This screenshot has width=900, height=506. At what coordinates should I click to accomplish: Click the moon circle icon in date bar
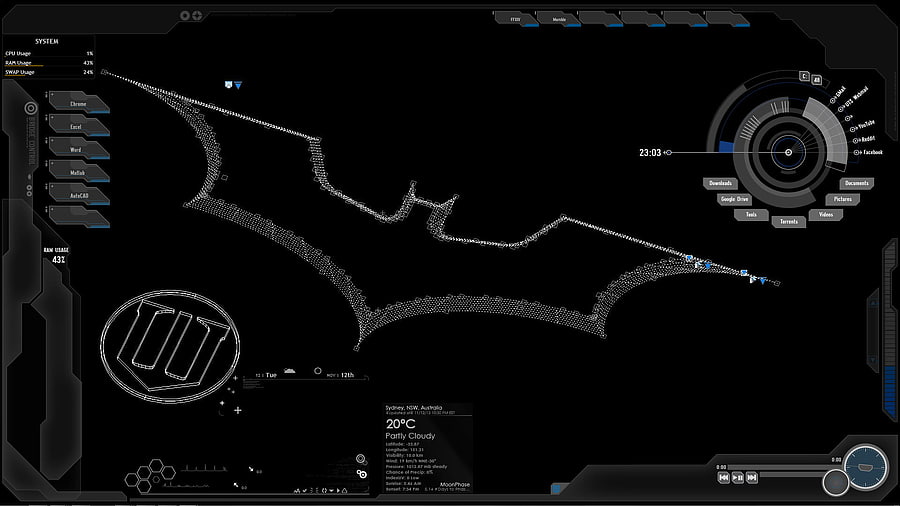[317, 371]
